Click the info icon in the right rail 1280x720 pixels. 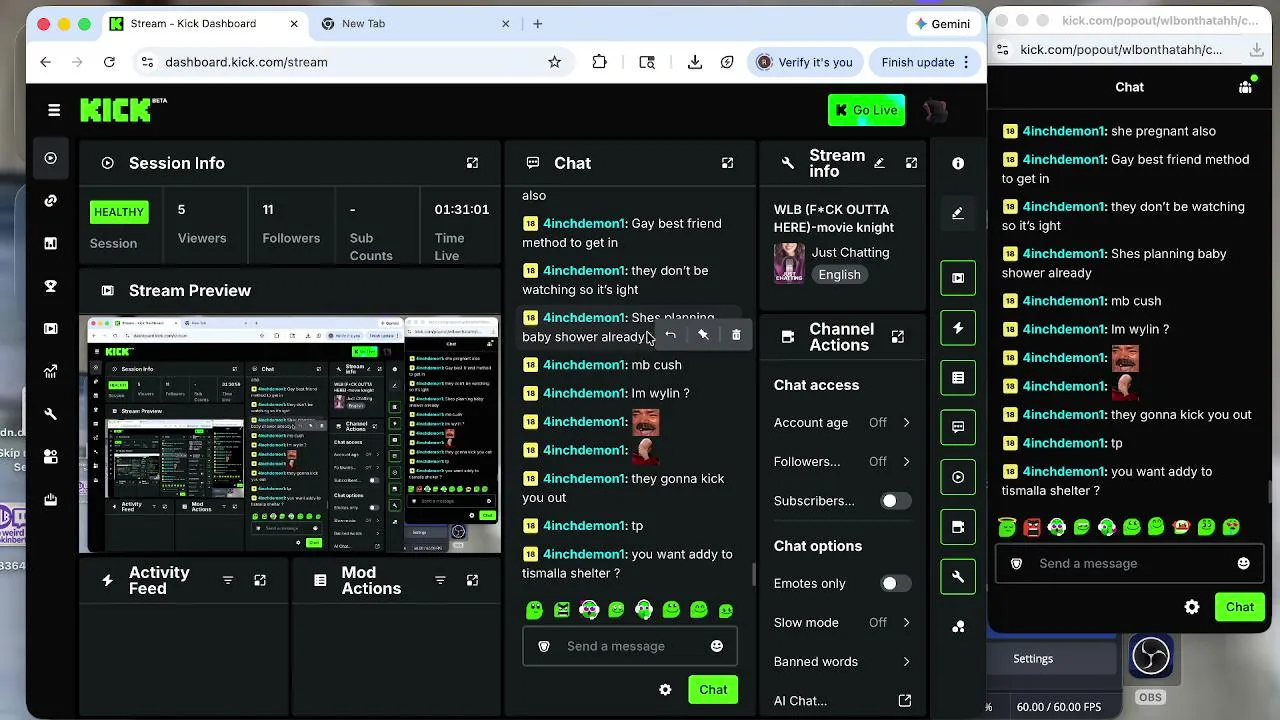click(x=958, y=163)
